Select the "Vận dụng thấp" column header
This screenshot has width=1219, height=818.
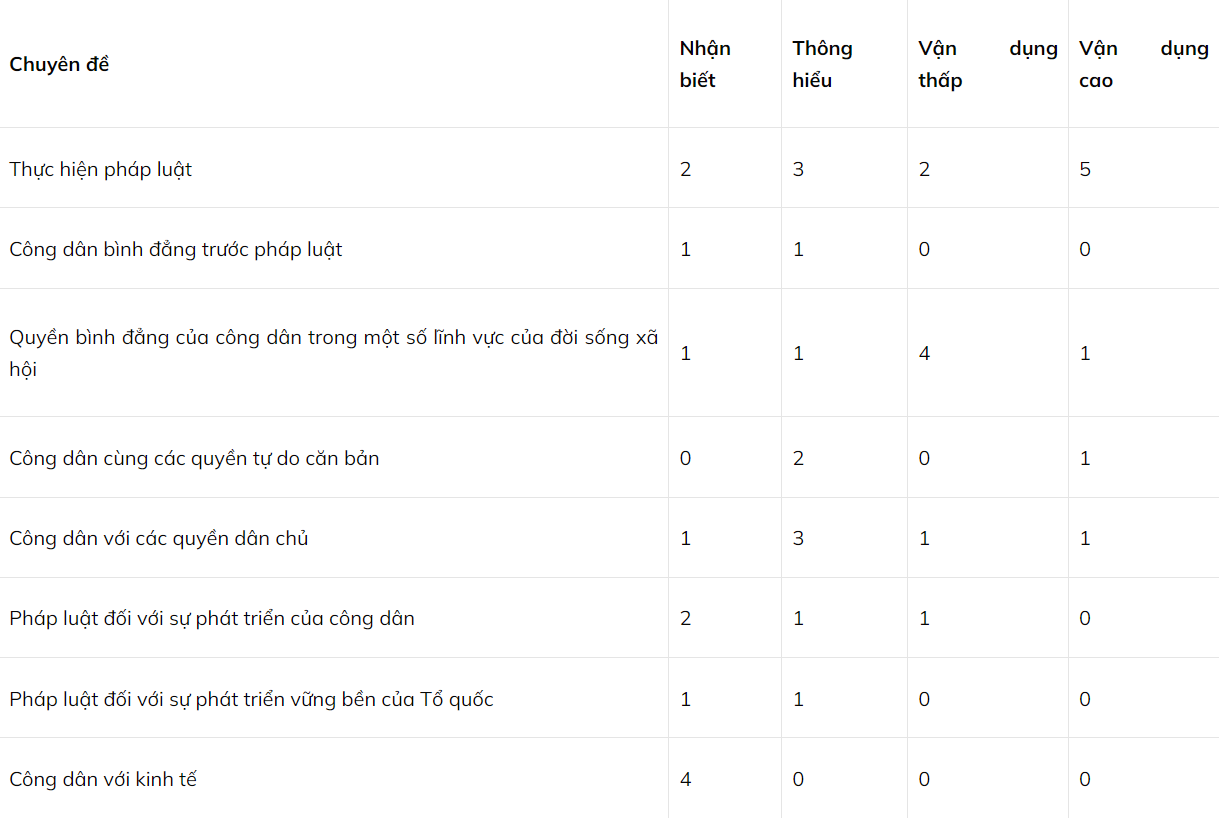[987, 64]
